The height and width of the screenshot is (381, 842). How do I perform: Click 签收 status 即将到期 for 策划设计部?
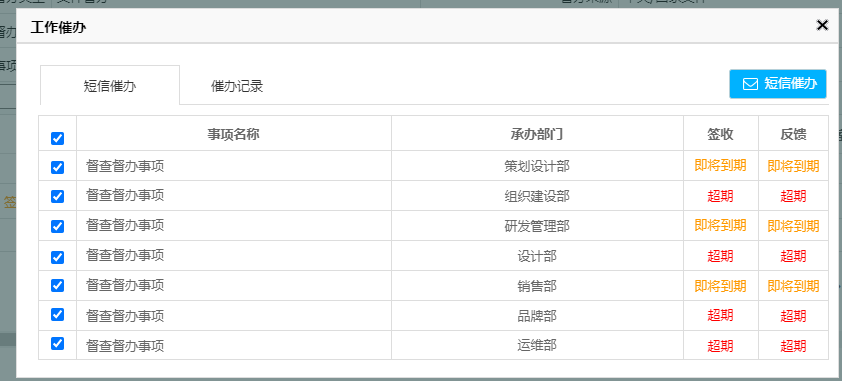click(x=721, y=165)
